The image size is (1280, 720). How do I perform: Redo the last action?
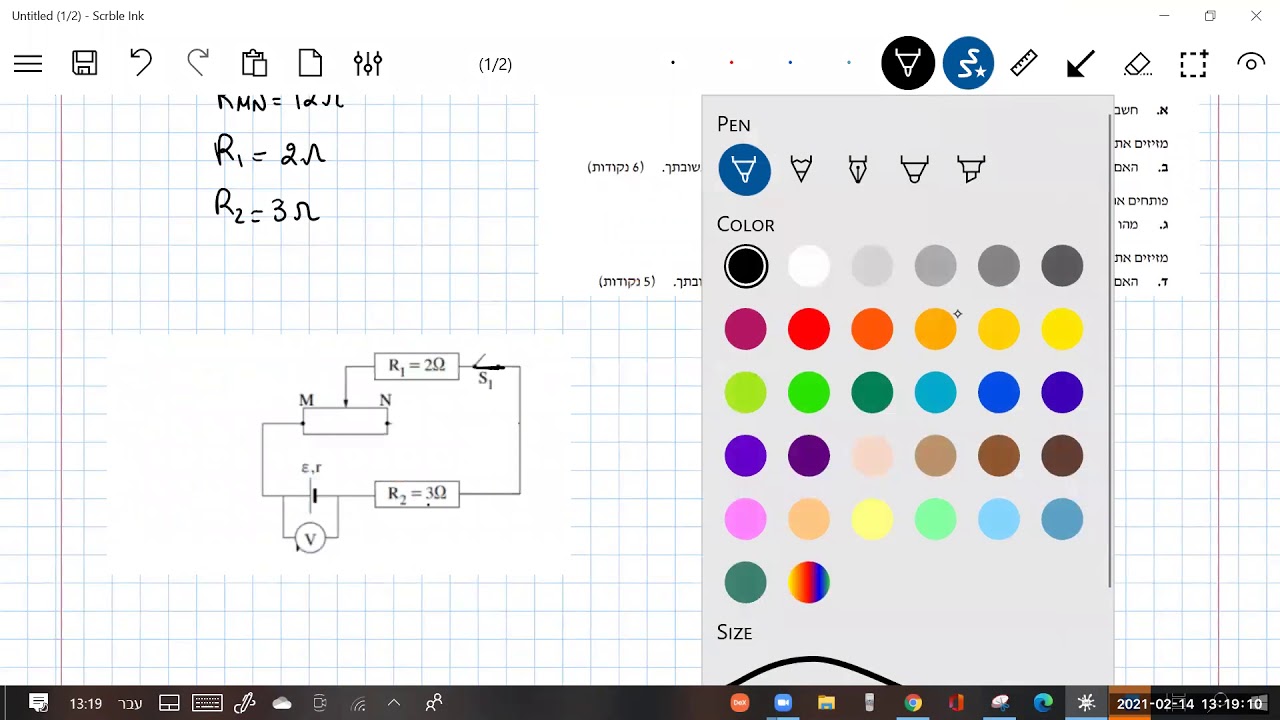coord(198,63)
